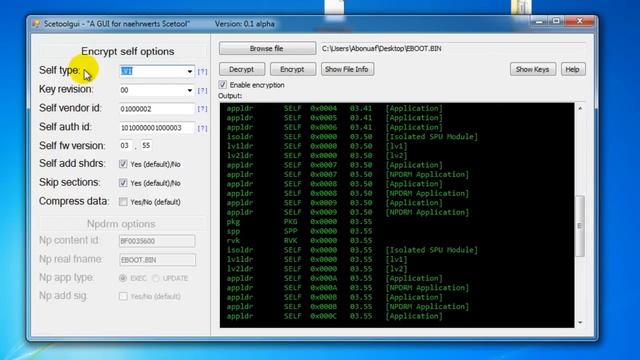This screenshot has width=640, height=360.
Task: Click the output scrollbar up arrow
Action: pyautogui.click(x=580, y=108)
